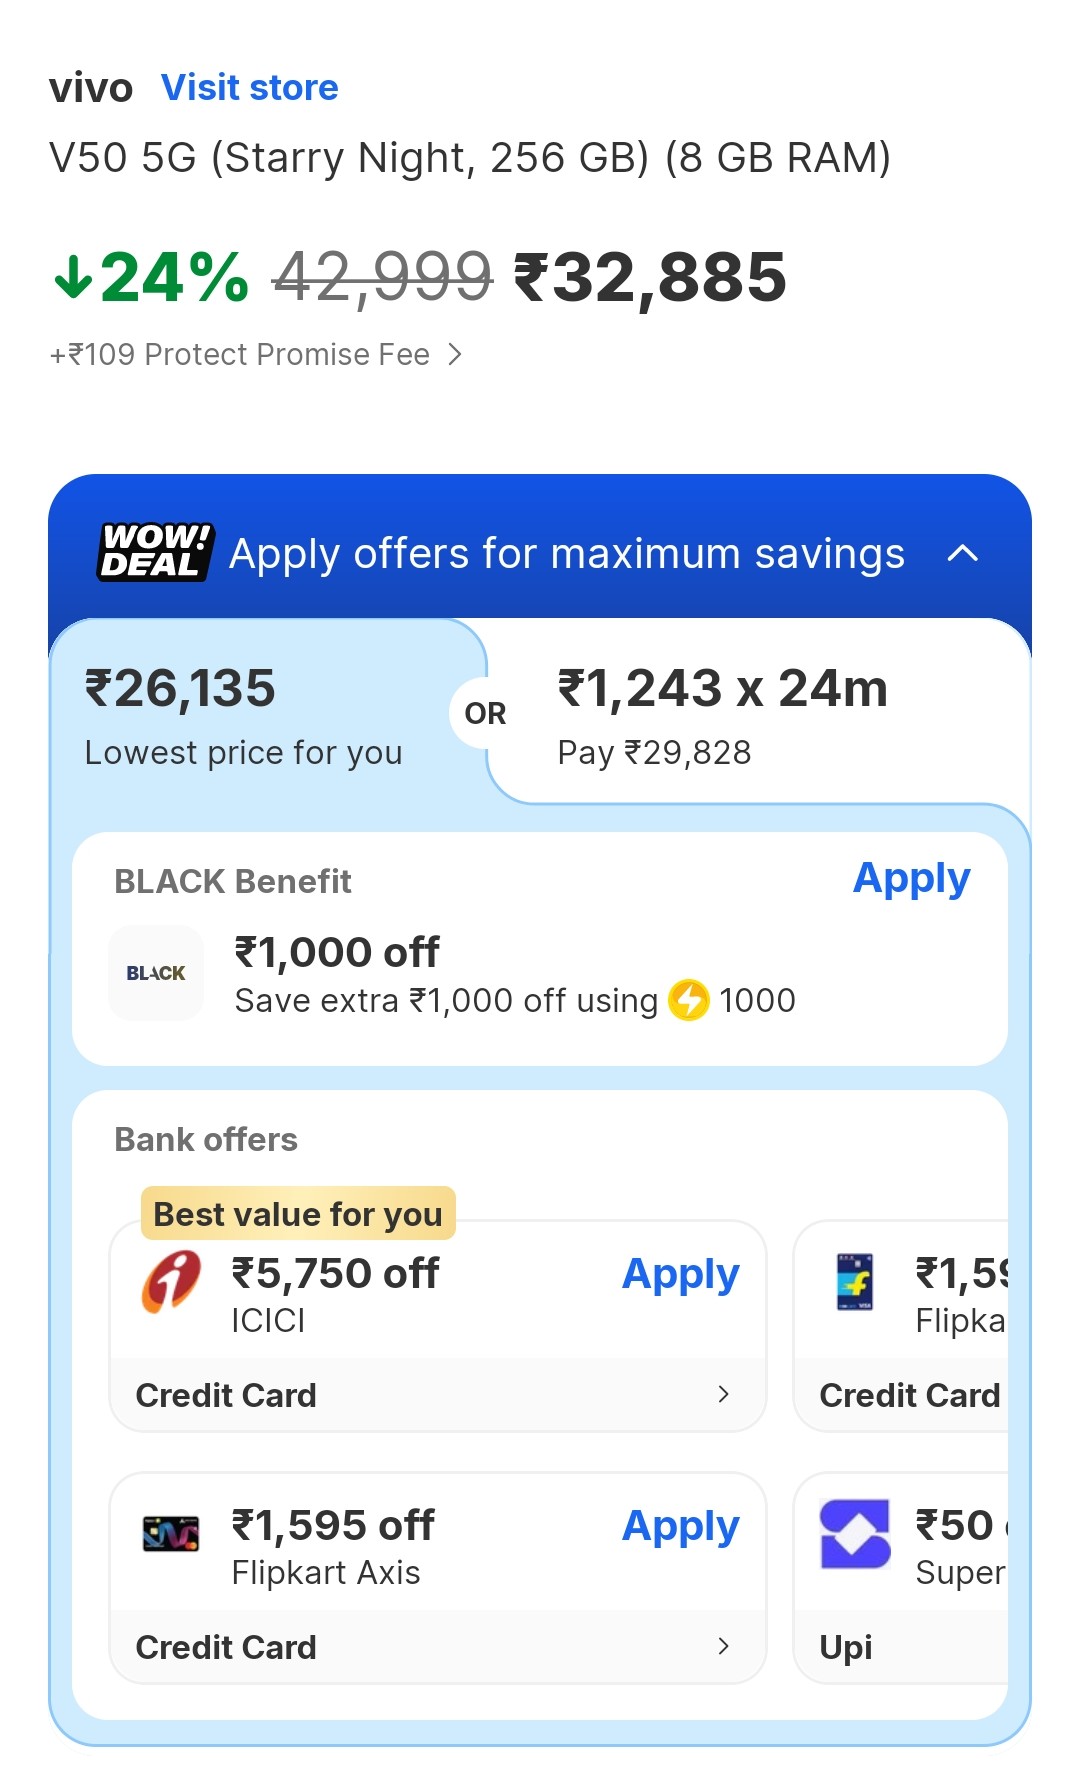Apply the BLACK Benefit ₹1,000 off

tap(911, 879)
